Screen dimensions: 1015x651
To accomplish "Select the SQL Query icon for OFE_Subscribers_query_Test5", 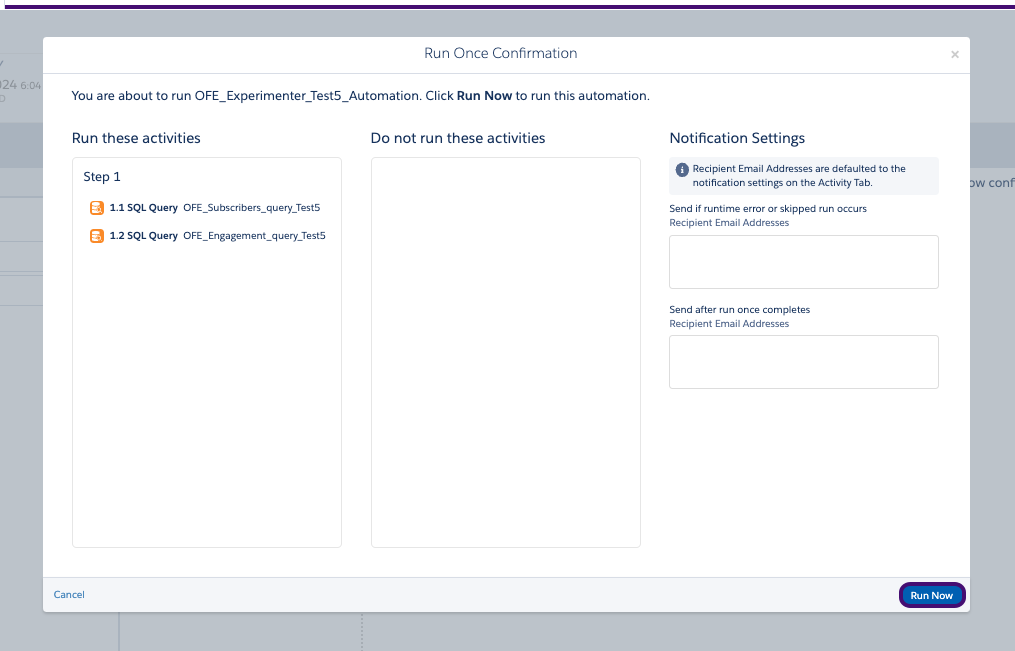I will [x=97, y=207].
